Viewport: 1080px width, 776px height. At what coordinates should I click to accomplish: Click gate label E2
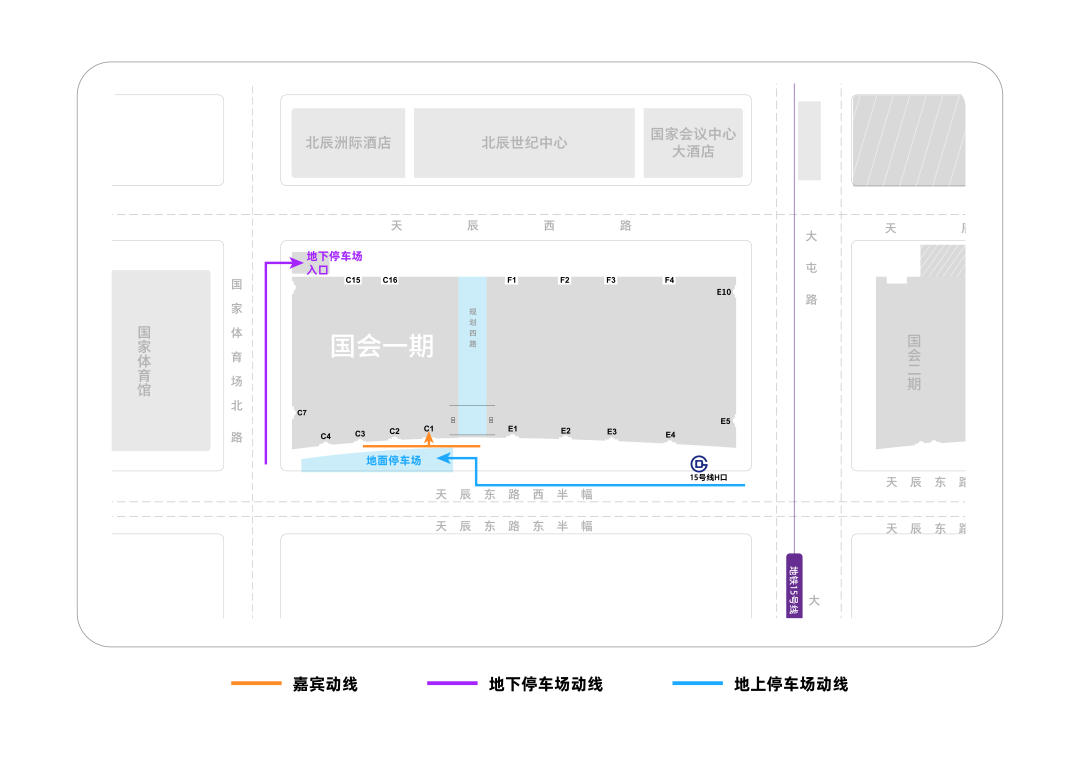pos(565,431)
